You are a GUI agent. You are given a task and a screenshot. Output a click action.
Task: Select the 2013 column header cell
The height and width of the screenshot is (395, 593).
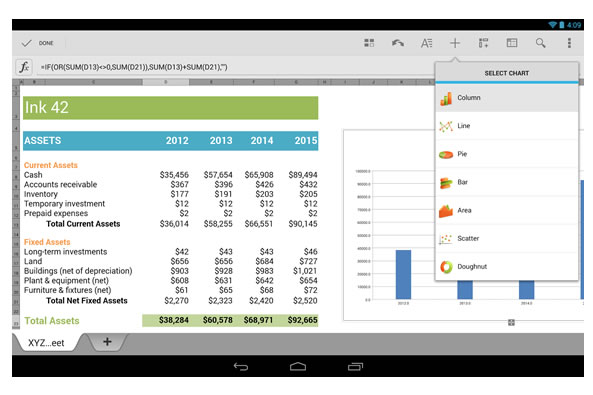(221, 141)
